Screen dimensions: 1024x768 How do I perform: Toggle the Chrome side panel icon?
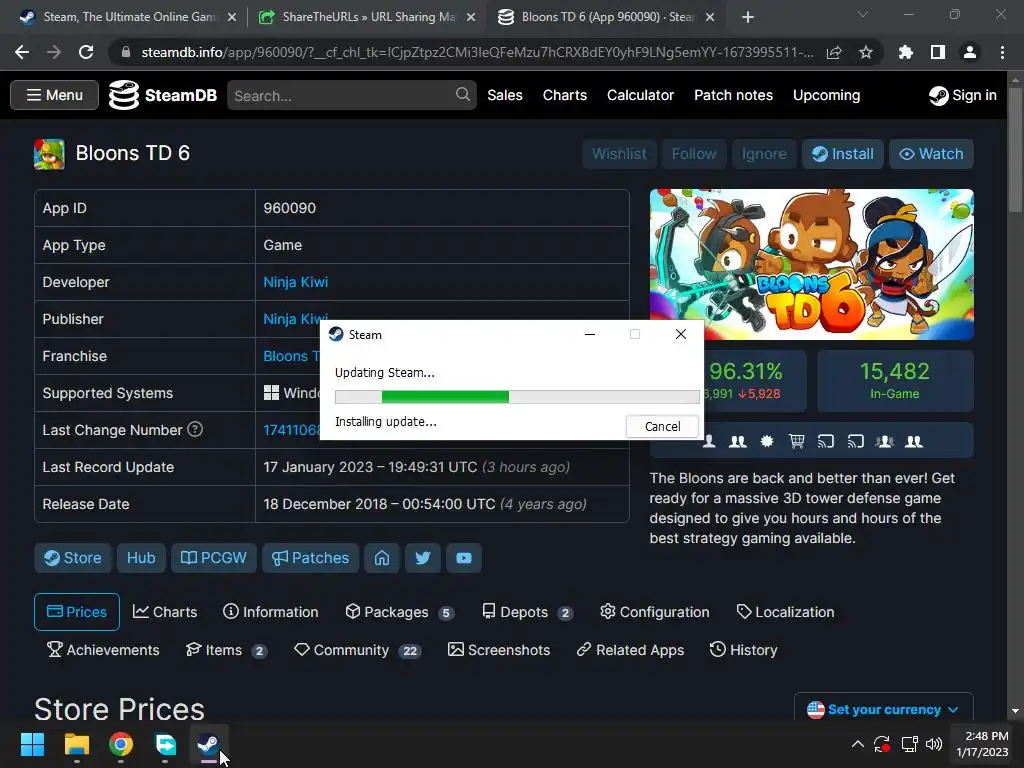coord(938,52)
